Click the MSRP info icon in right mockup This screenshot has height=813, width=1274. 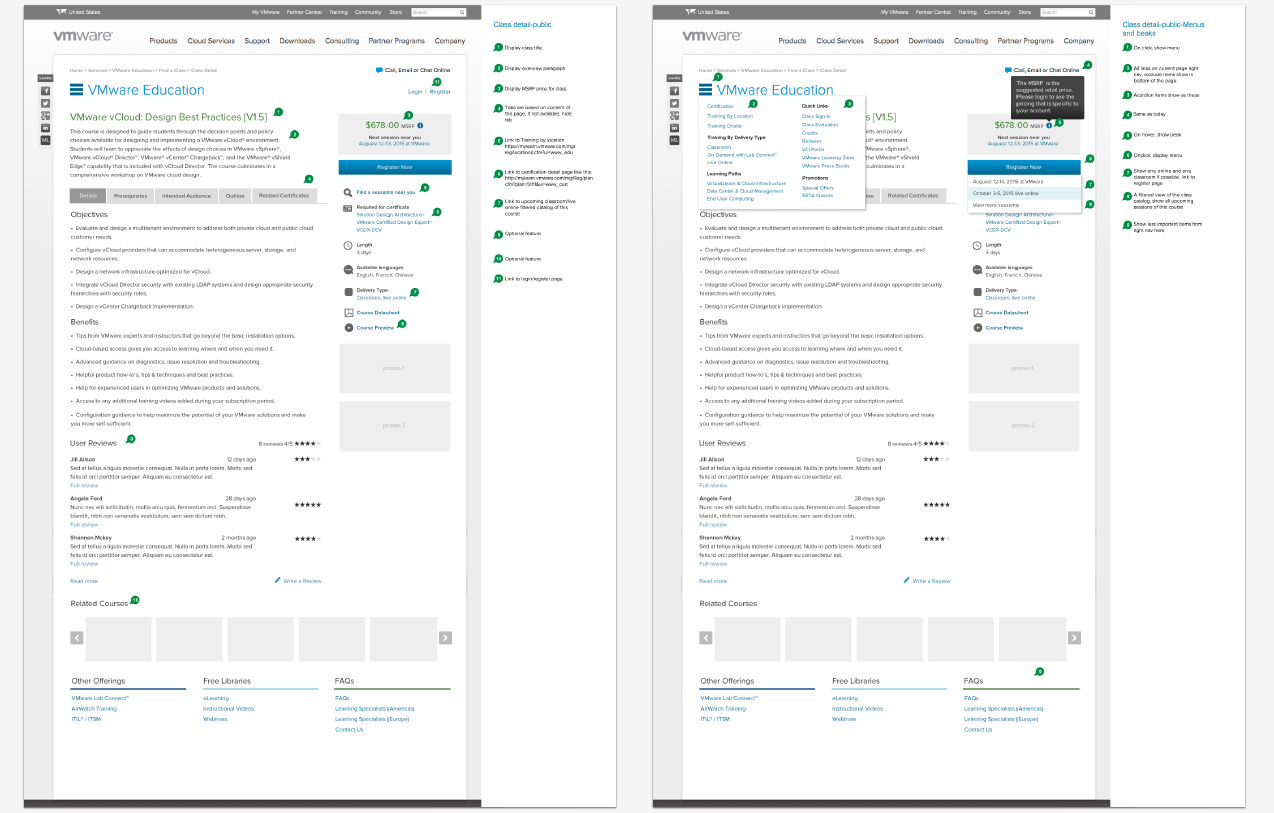[x=1049, y=125]
